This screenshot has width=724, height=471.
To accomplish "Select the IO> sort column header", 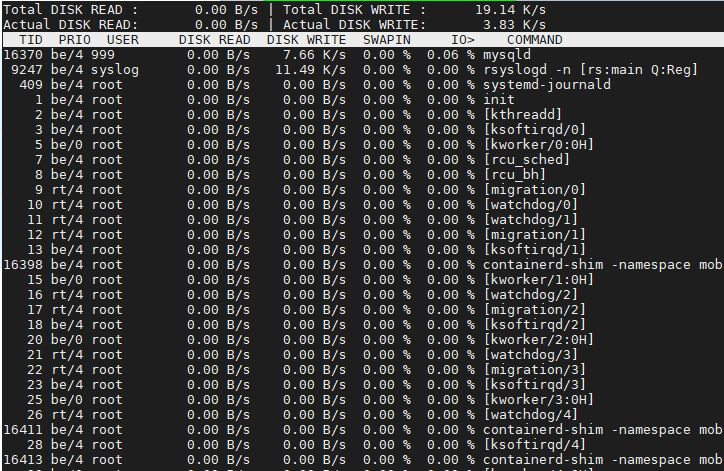I will coord(462,39).
